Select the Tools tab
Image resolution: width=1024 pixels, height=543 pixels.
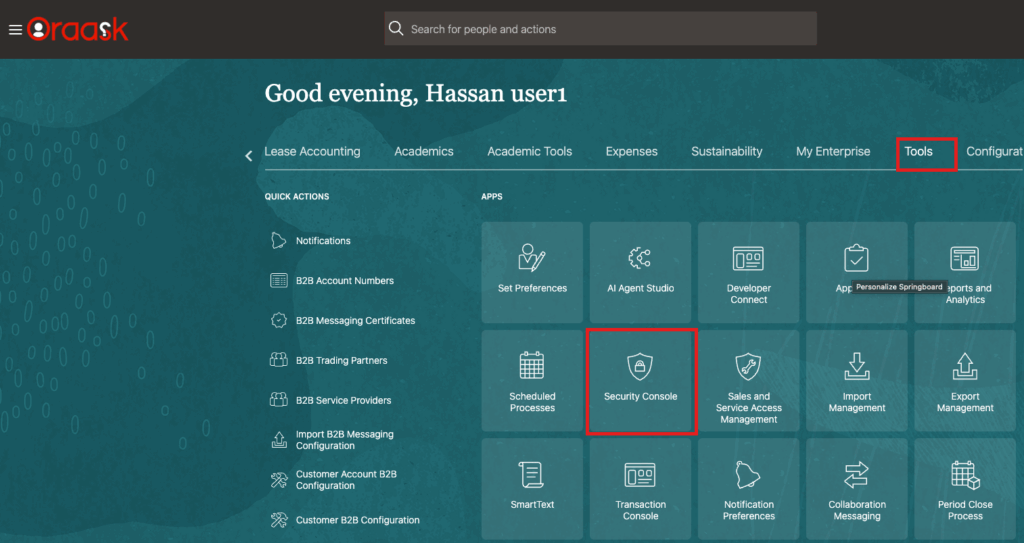(918, 152)
